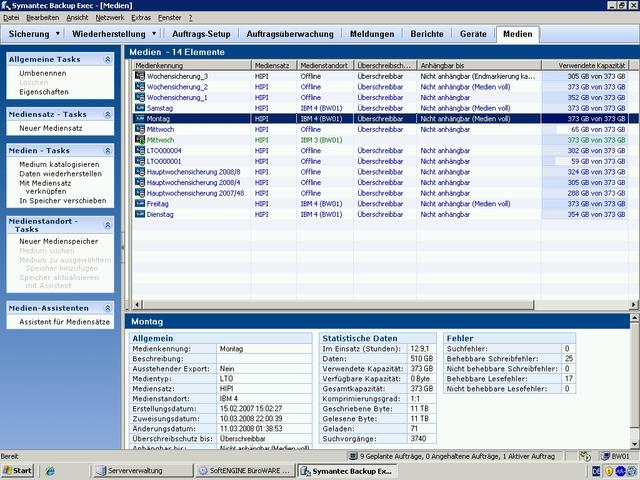
Task: Collapse the Medien - Tasks panel
Action: pos(108,151)
